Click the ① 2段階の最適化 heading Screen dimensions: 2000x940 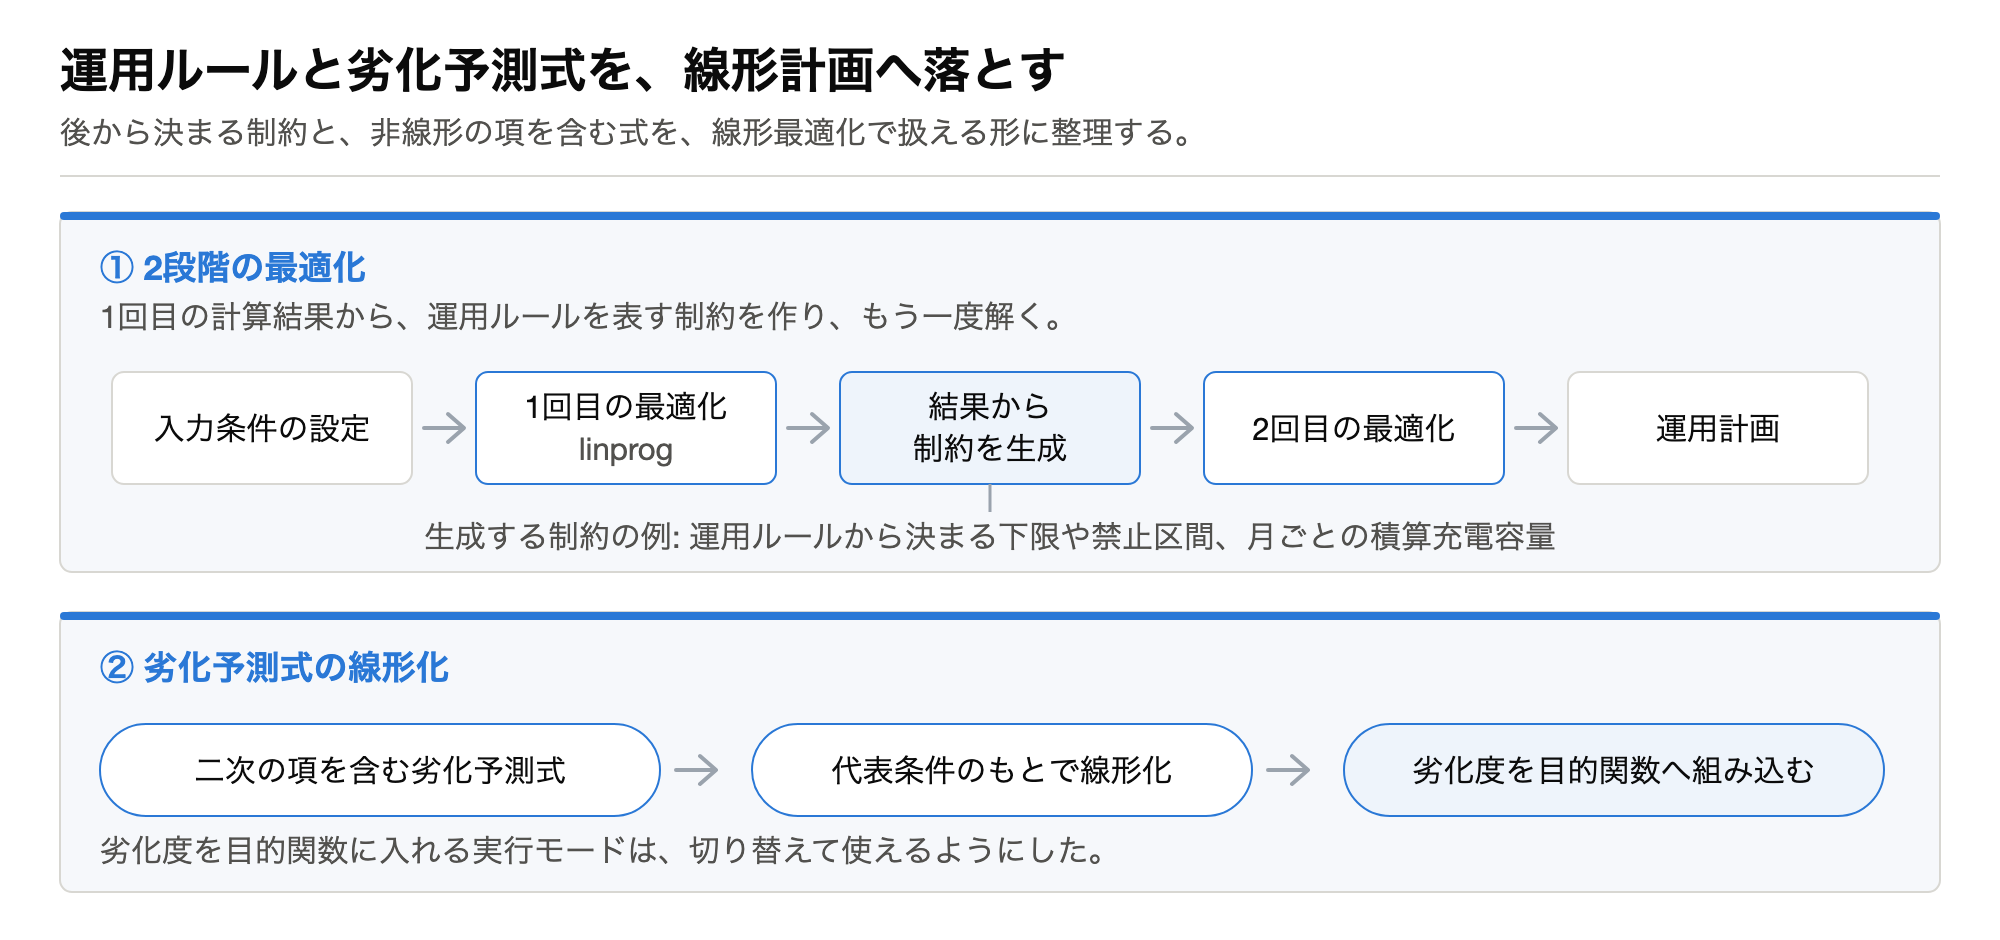point(233,267)
